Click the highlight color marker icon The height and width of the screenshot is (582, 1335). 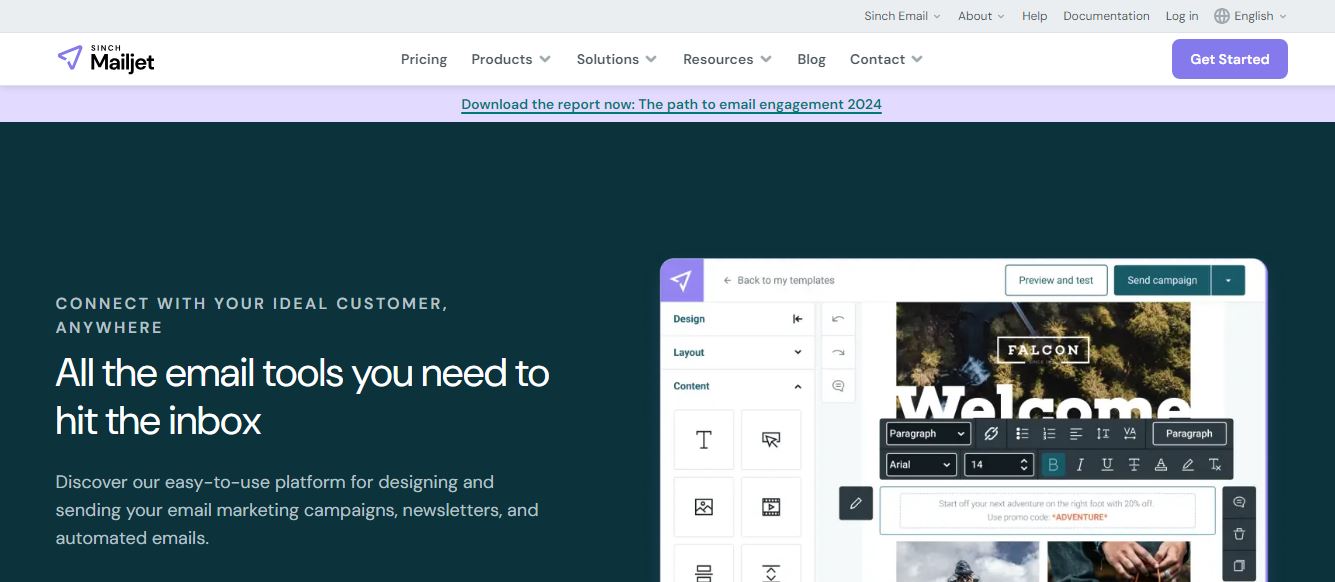(1188, 465)
